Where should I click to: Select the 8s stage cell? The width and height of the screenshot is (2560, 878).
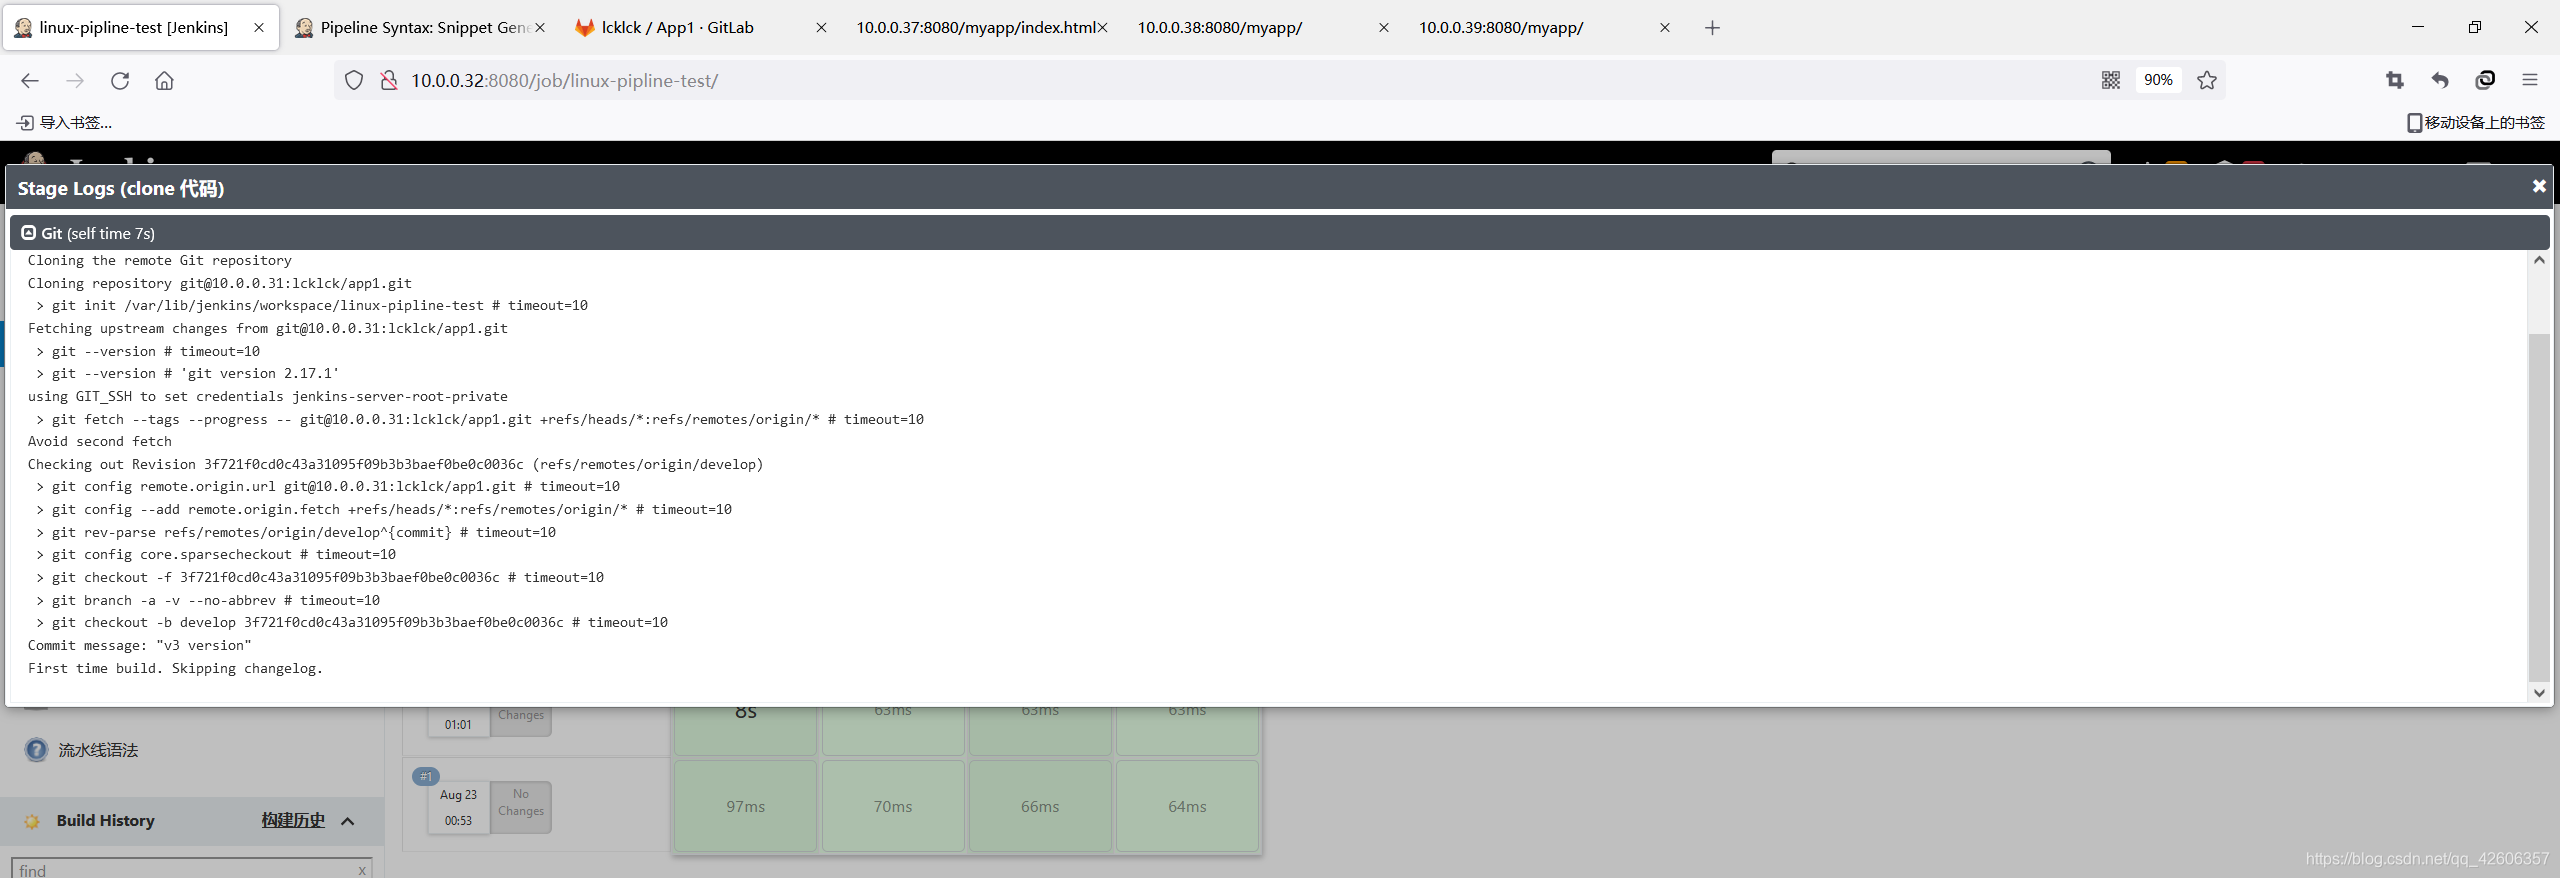pyautogui.click(x=745, y=730)
